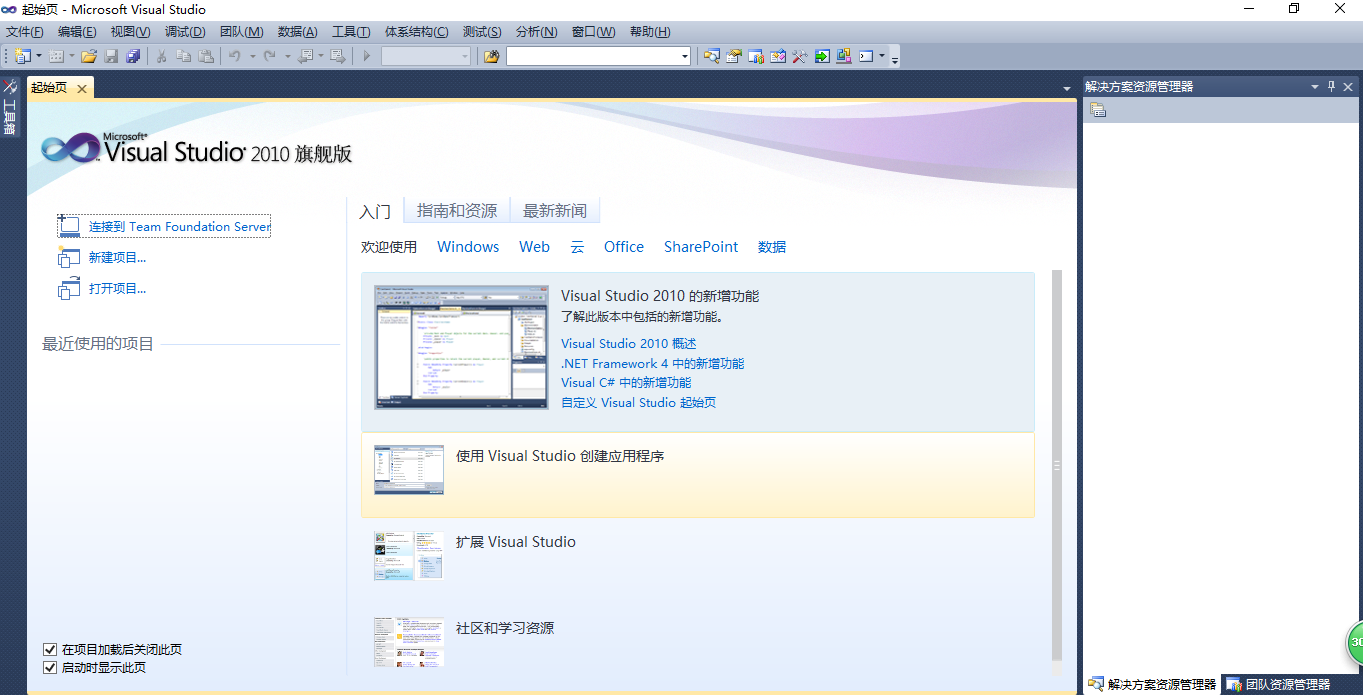The height and width of the screenshot is (695, 1363).
Task: Select the Paste icon on the toolbar
Action: [206, 56]
